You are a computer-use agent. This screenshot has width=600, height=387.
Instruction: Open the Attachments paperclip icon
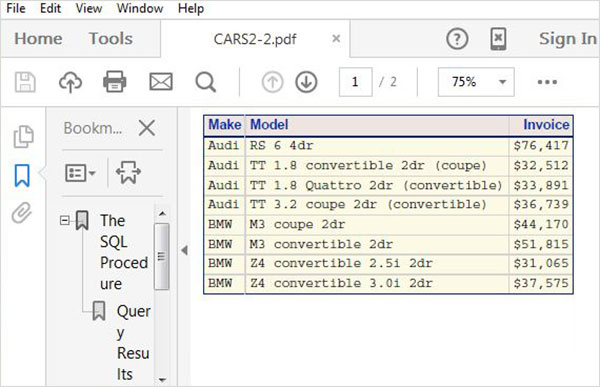coord(21,212)
